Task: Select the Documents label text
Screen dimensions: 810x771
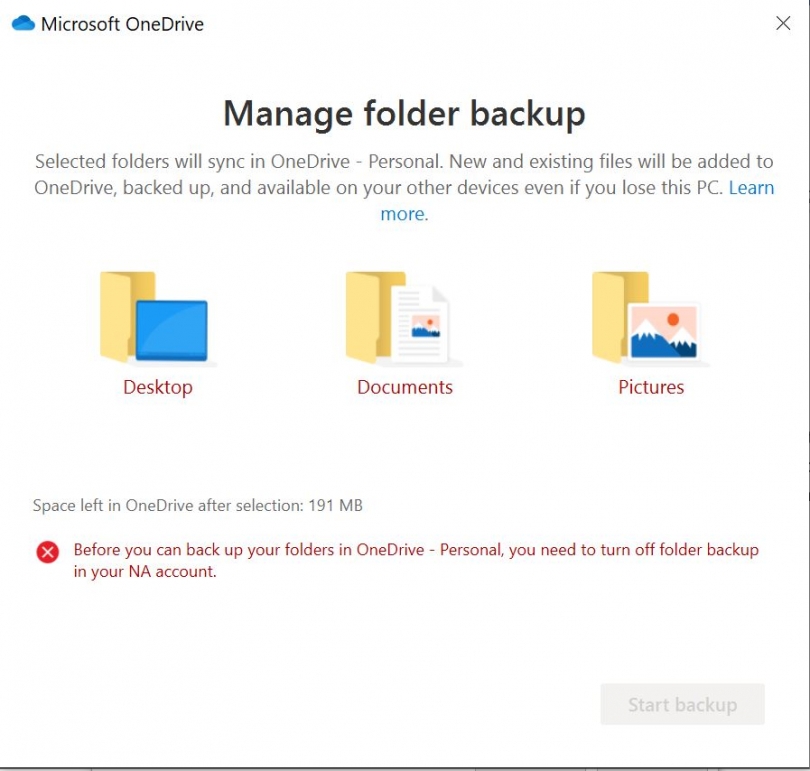Action: click(x=404, y=387)
